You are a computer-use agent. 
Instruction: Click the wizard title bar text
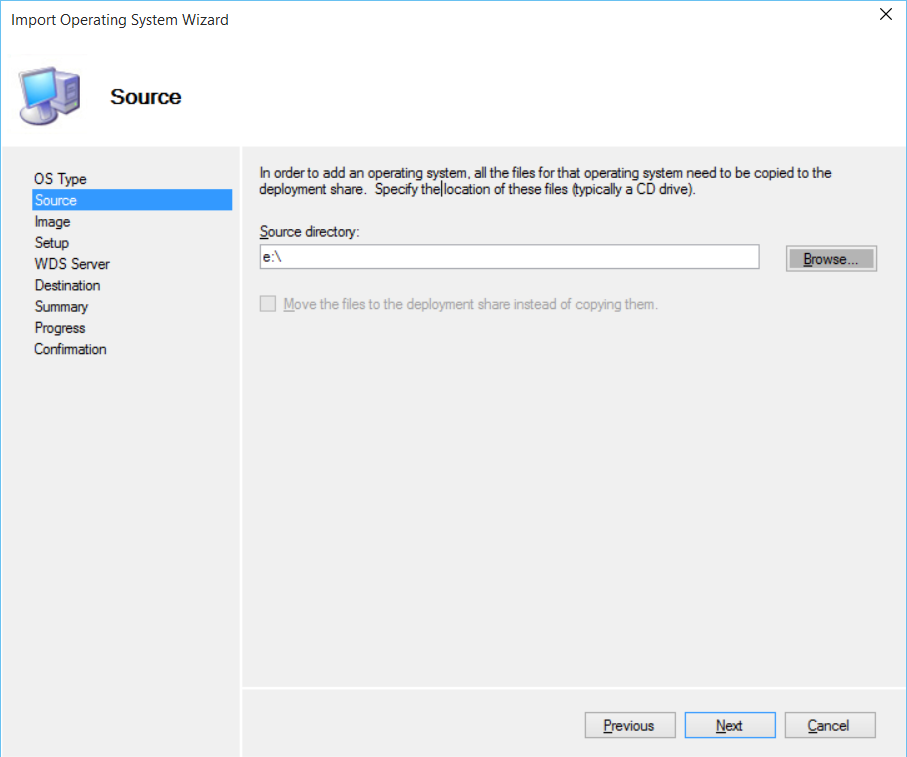point(120,19)
